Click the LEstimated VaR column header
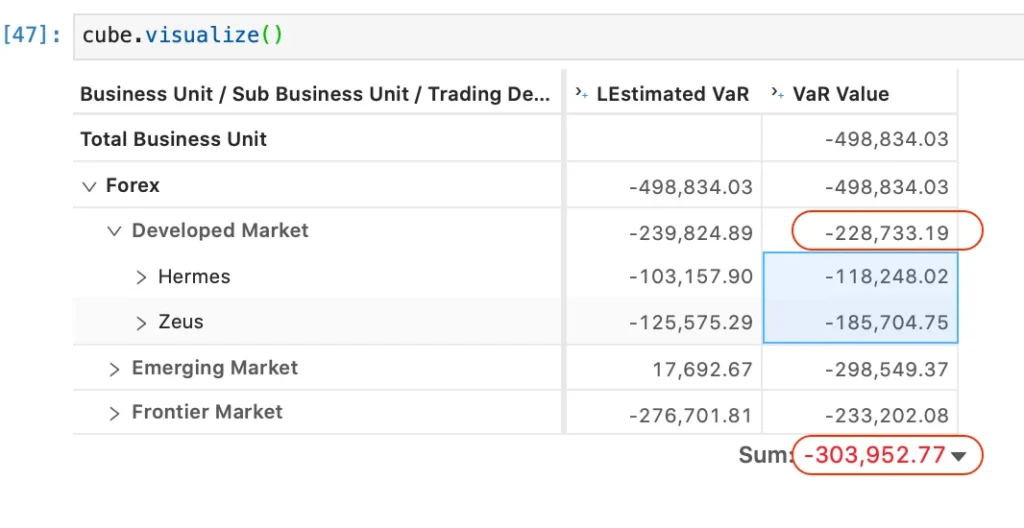This screenshot has width=1024, height=528. [664, 93]
